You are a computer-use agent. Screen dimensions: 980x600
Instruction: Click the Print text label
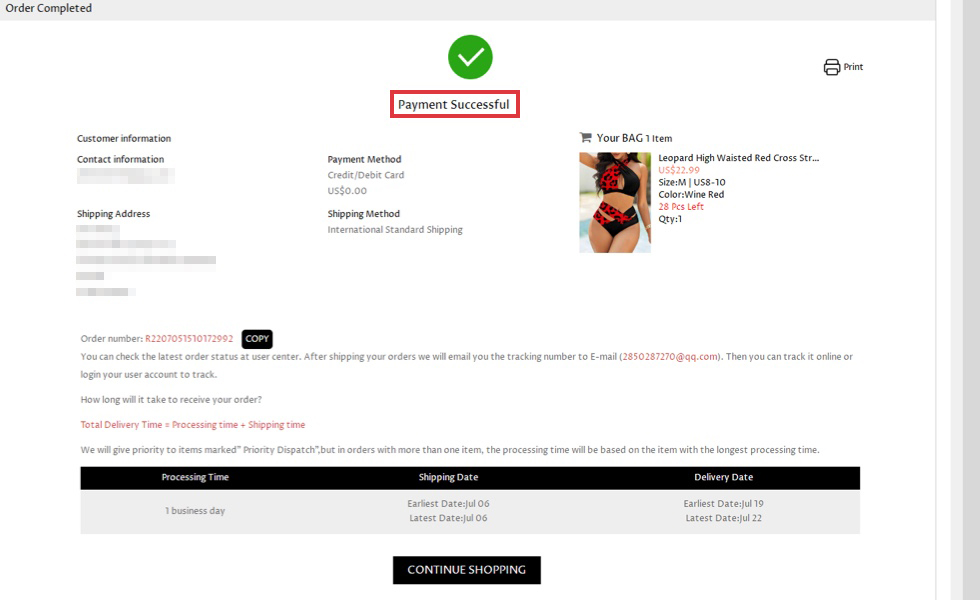tap(853, 67)
